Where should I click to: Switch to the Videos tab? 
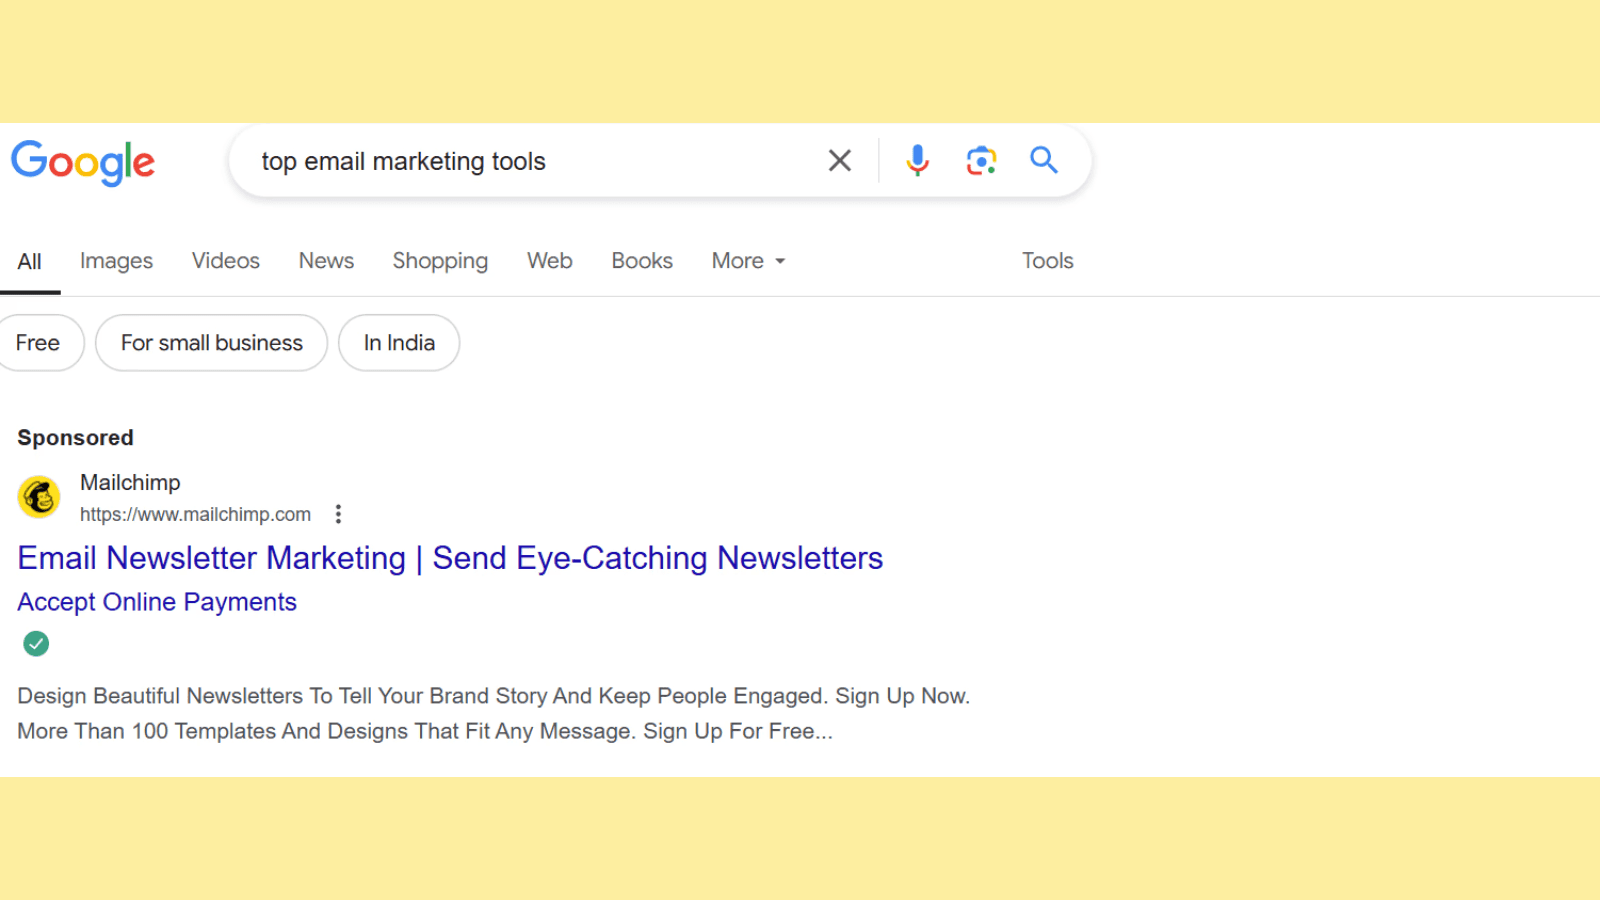(x=226, y=261)
